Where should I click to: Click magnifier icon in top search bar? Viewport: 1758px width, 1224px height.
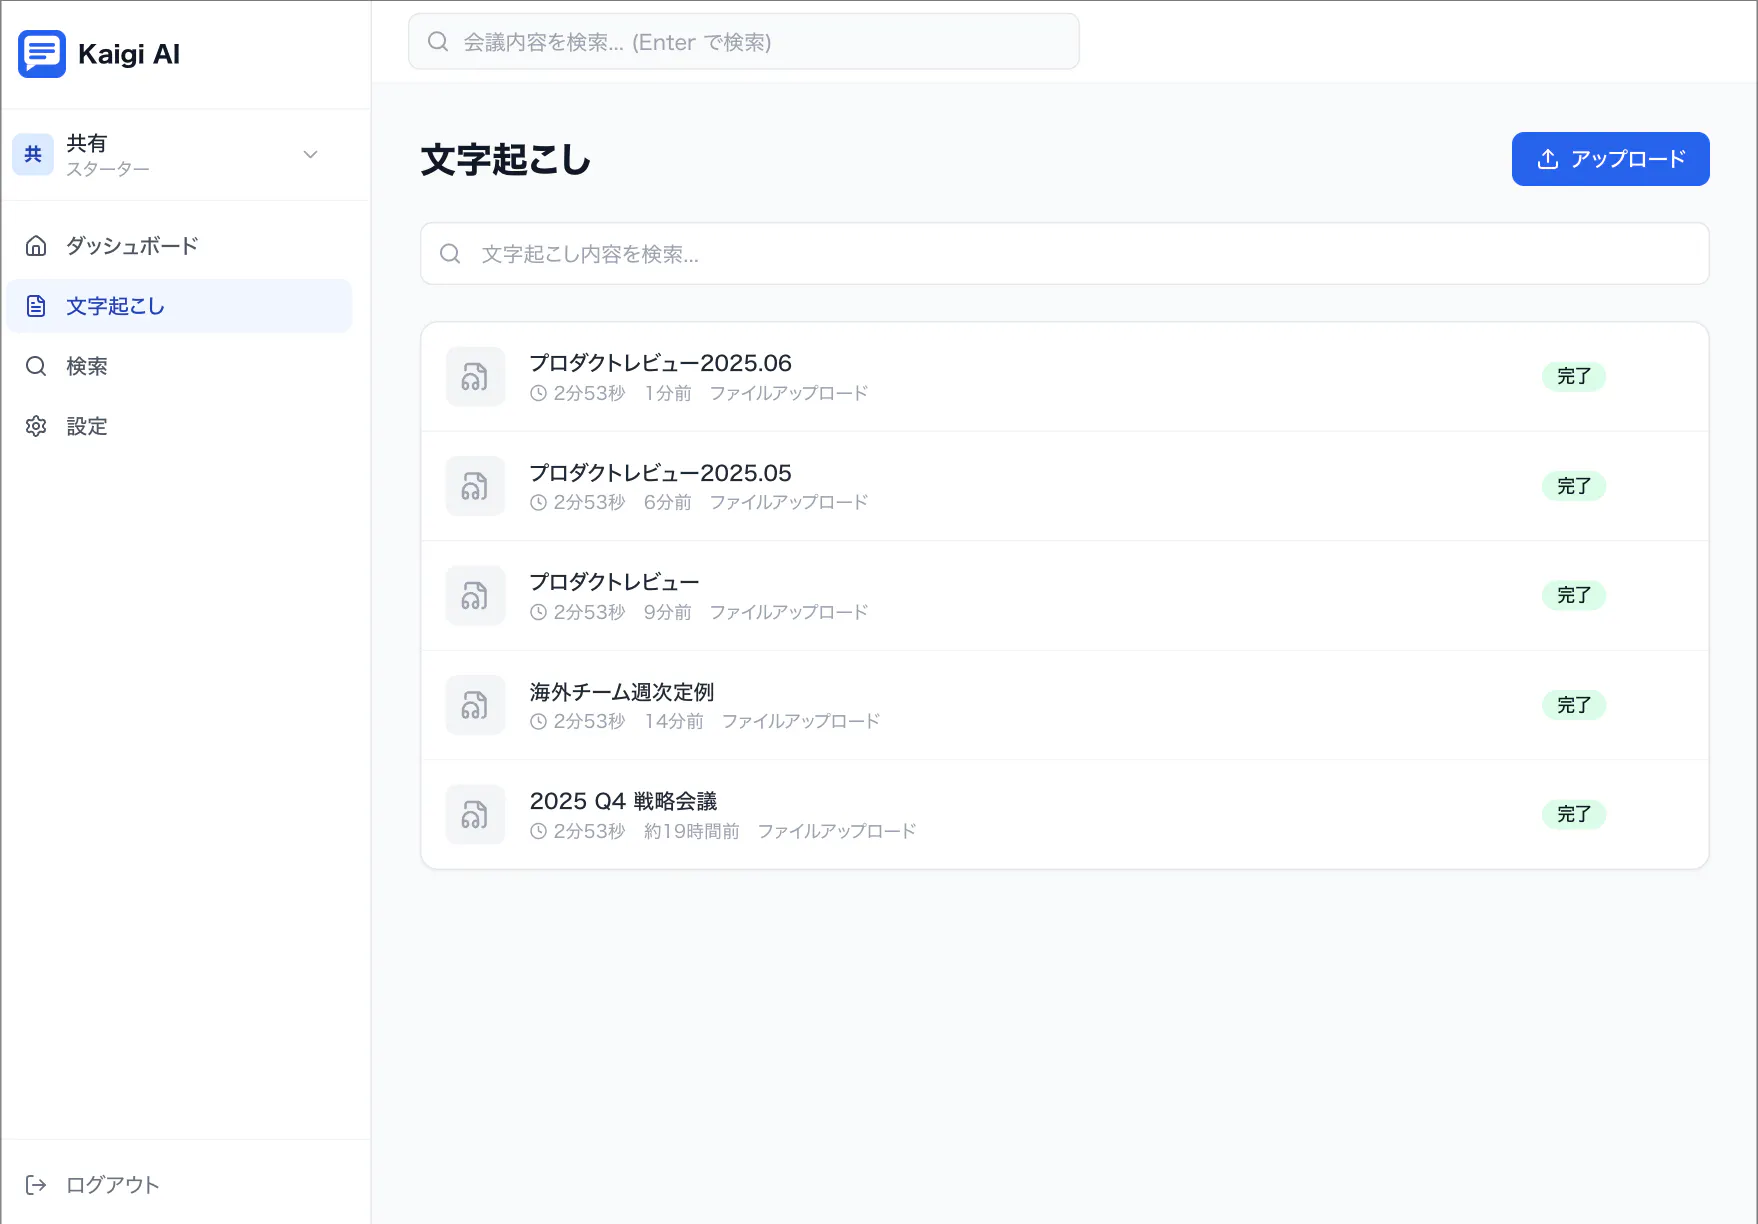pyautogui.click(x=438, y=42)
